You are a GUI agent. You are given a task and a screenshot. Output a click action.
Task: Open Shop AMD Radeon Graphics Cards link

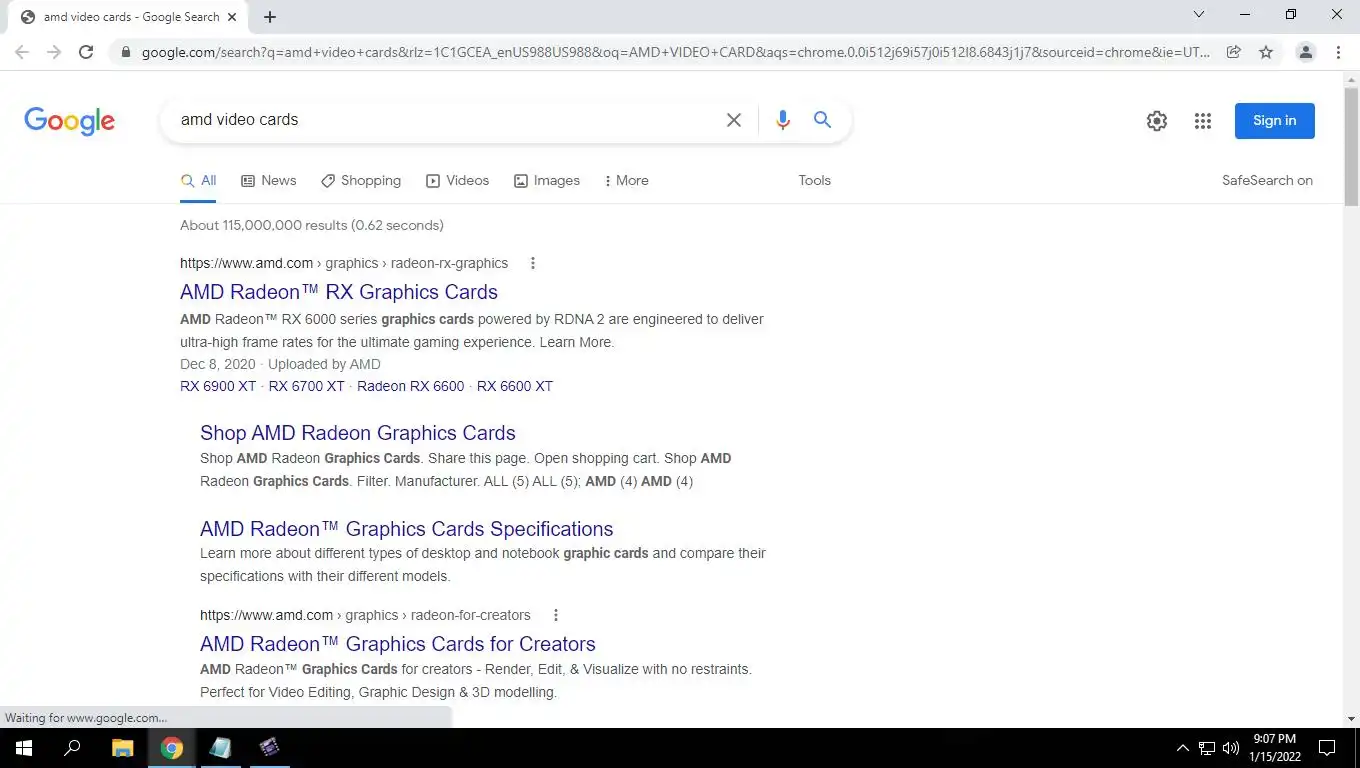(358, 433)
